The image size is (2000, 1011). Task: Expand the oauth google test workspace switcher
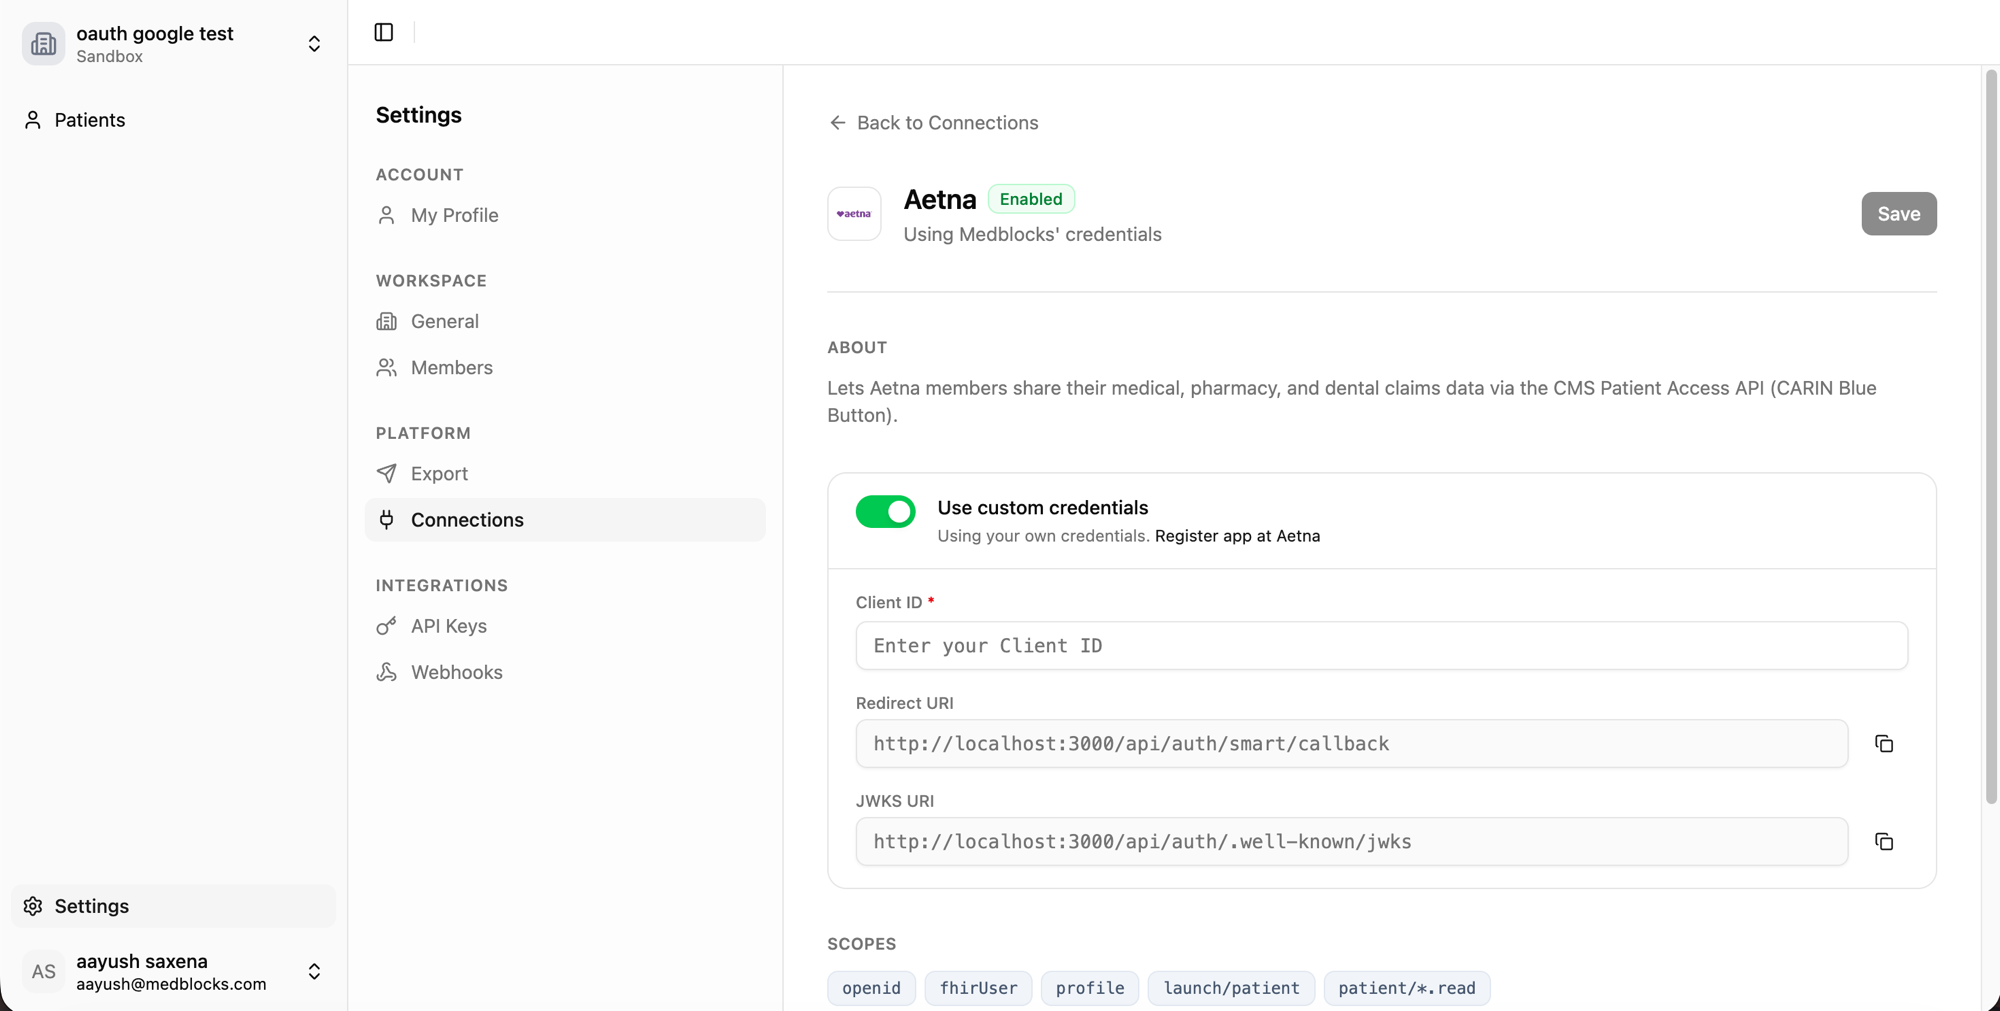coord(314,44)
